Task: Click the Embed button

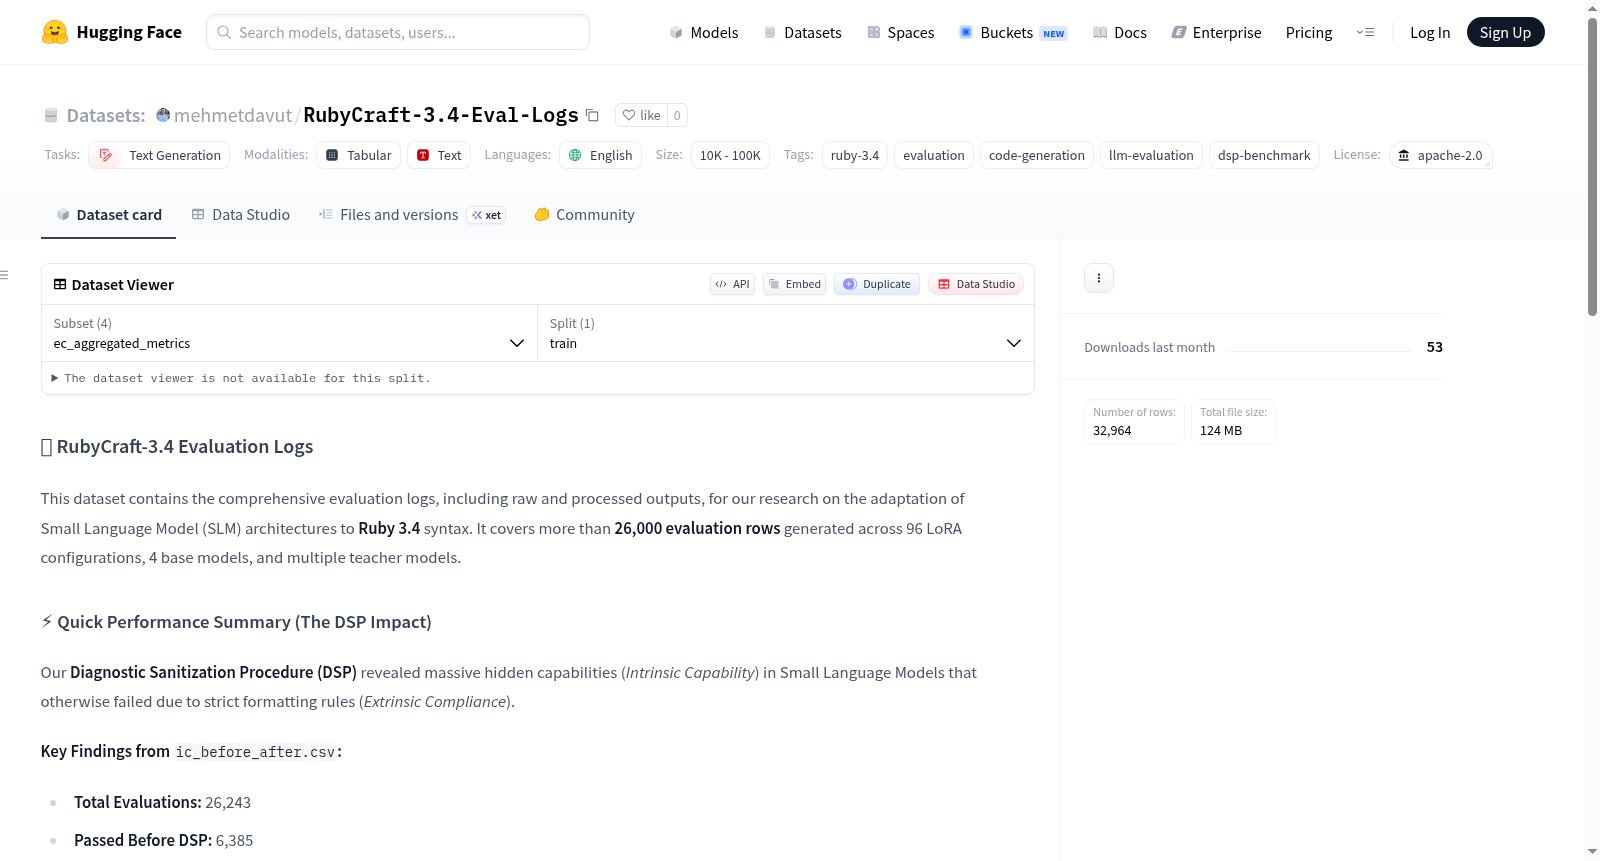Action: click(x=794, y=284)
